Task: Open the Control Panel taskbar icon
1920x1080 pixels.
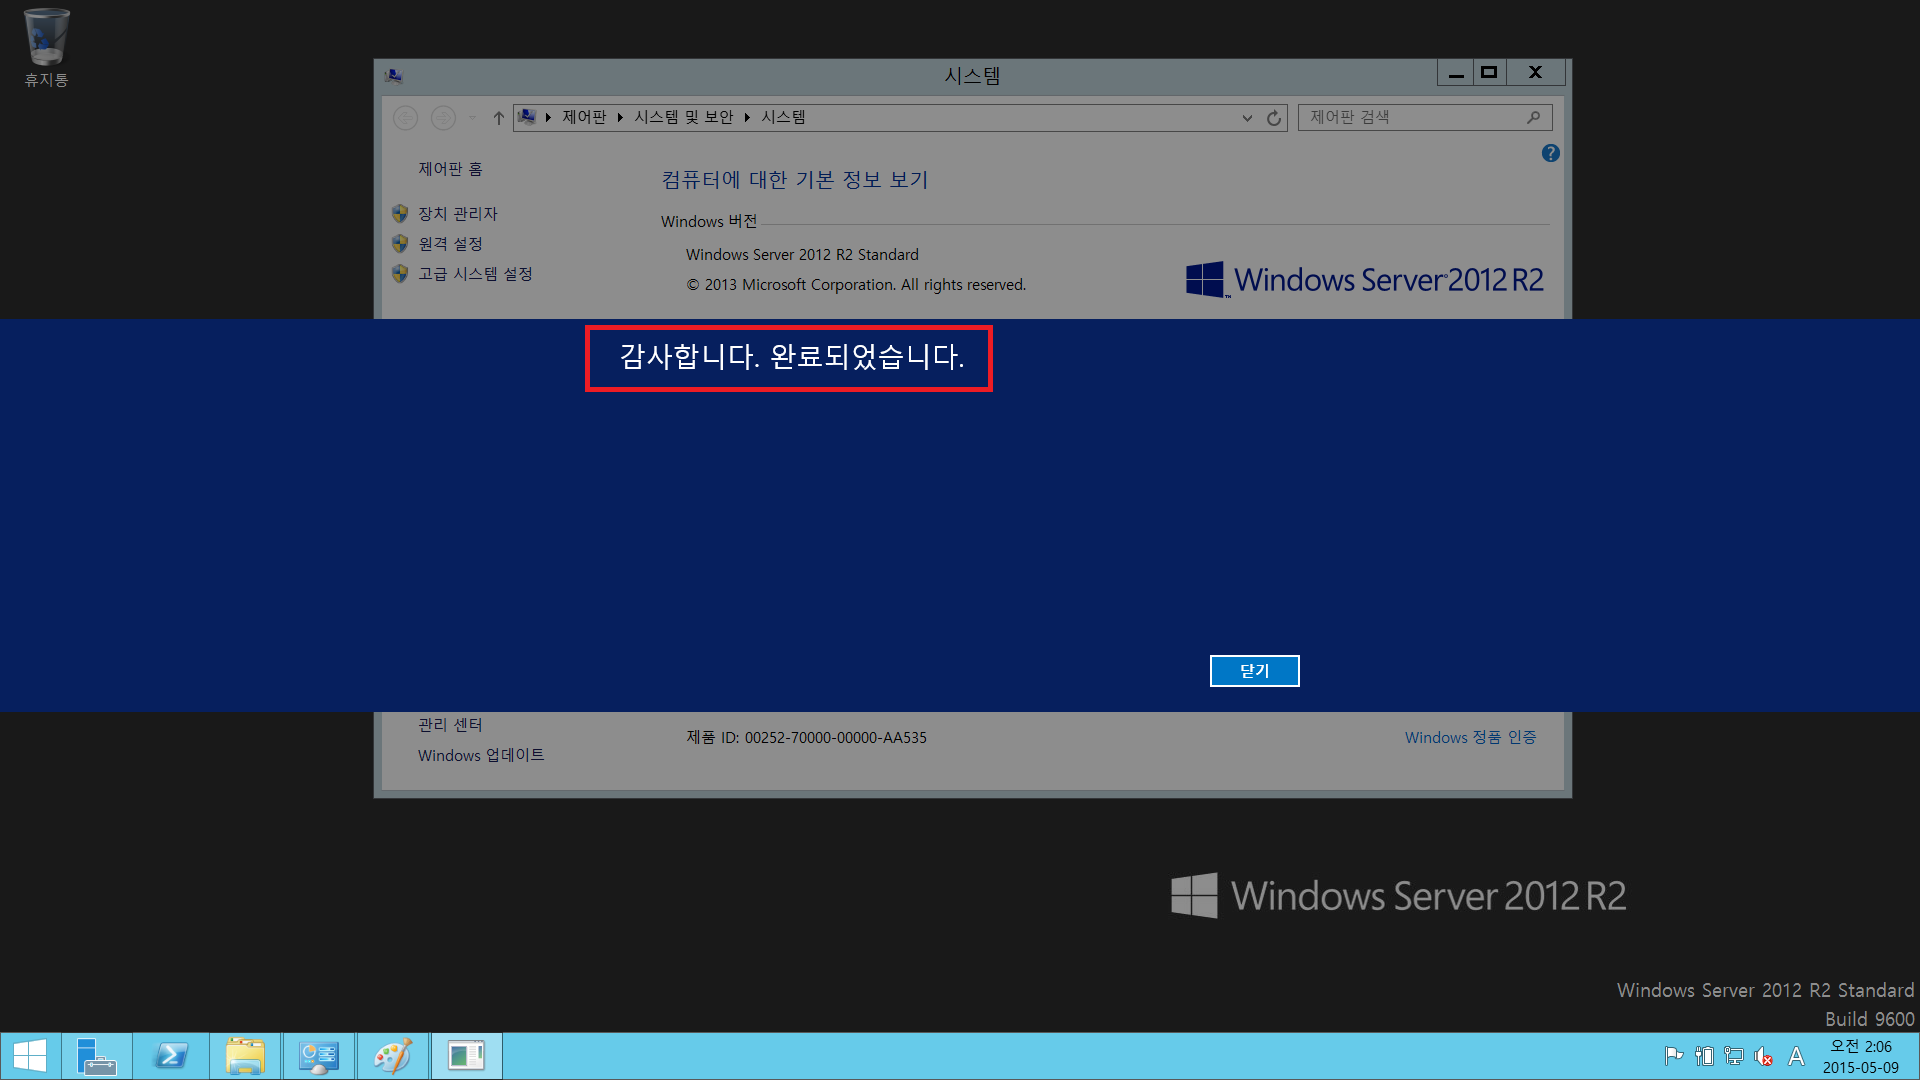Action: 319,1056
